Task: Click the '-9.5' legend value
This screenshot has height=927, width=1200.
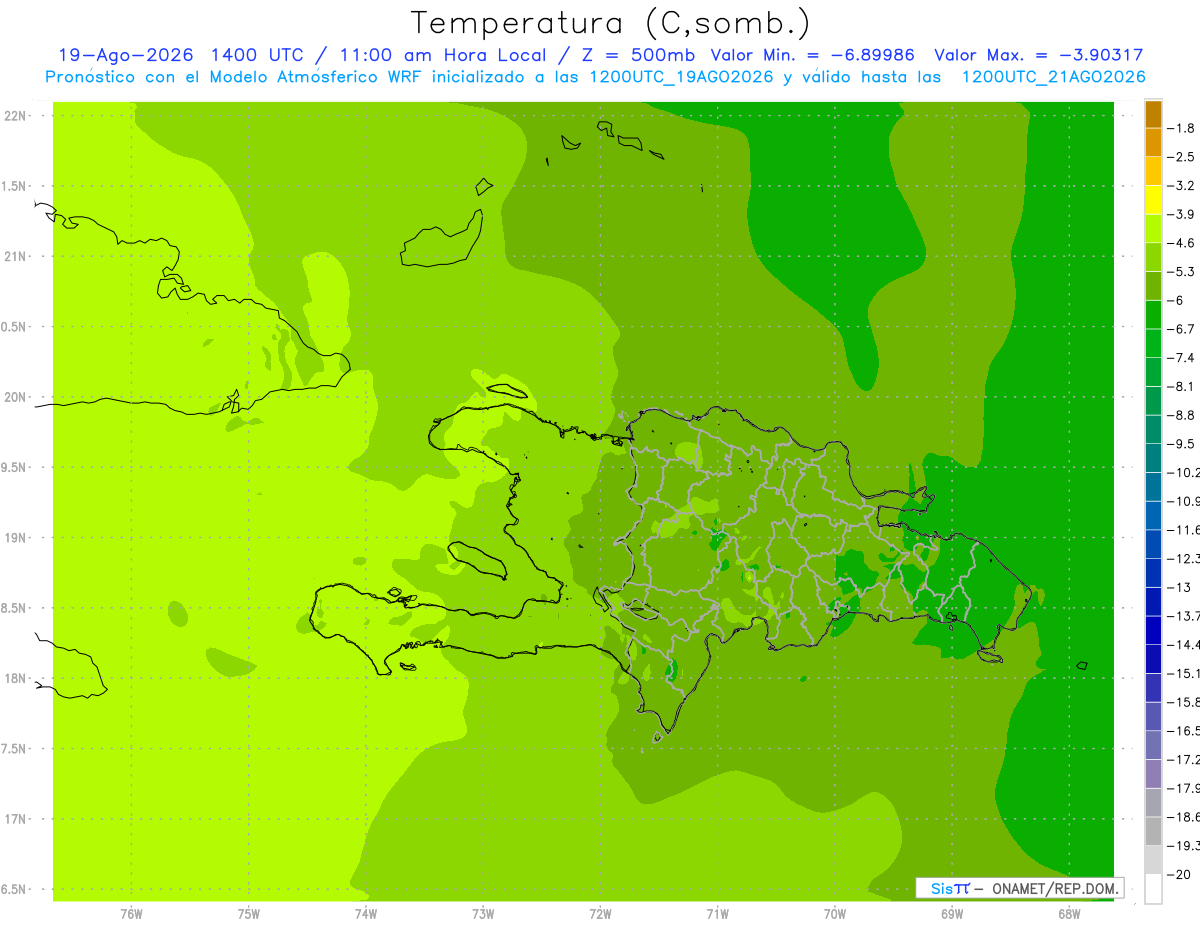Action: pyautogui.click(x=1182, y=444)
